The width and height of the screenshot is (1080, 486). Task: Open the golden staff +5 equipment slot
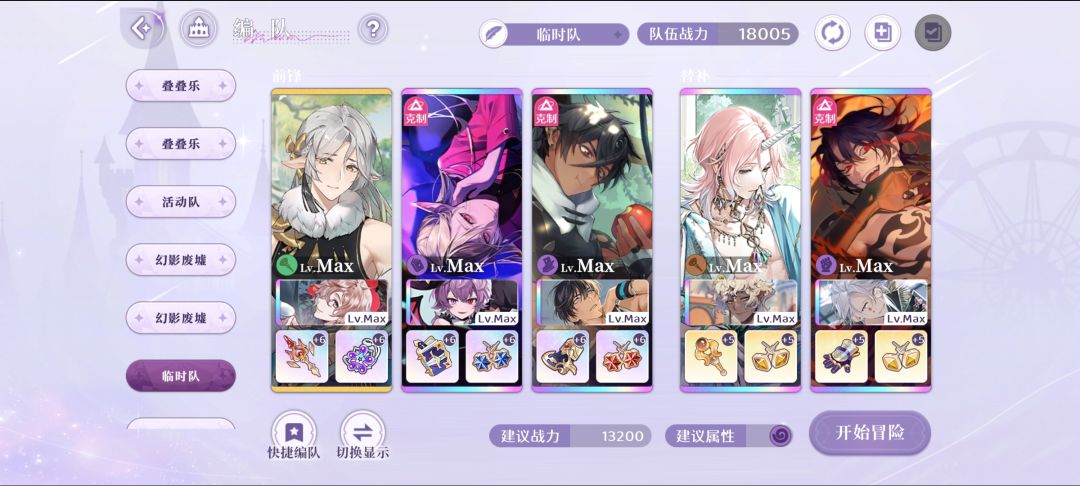coord(711,357)
